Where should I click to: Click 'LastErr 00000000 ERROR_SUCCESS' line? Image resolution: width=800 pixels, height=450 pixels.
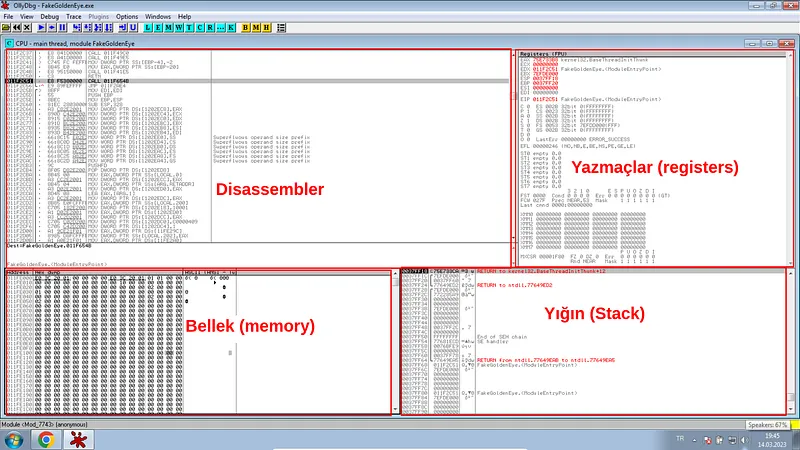tap(582, 139)
